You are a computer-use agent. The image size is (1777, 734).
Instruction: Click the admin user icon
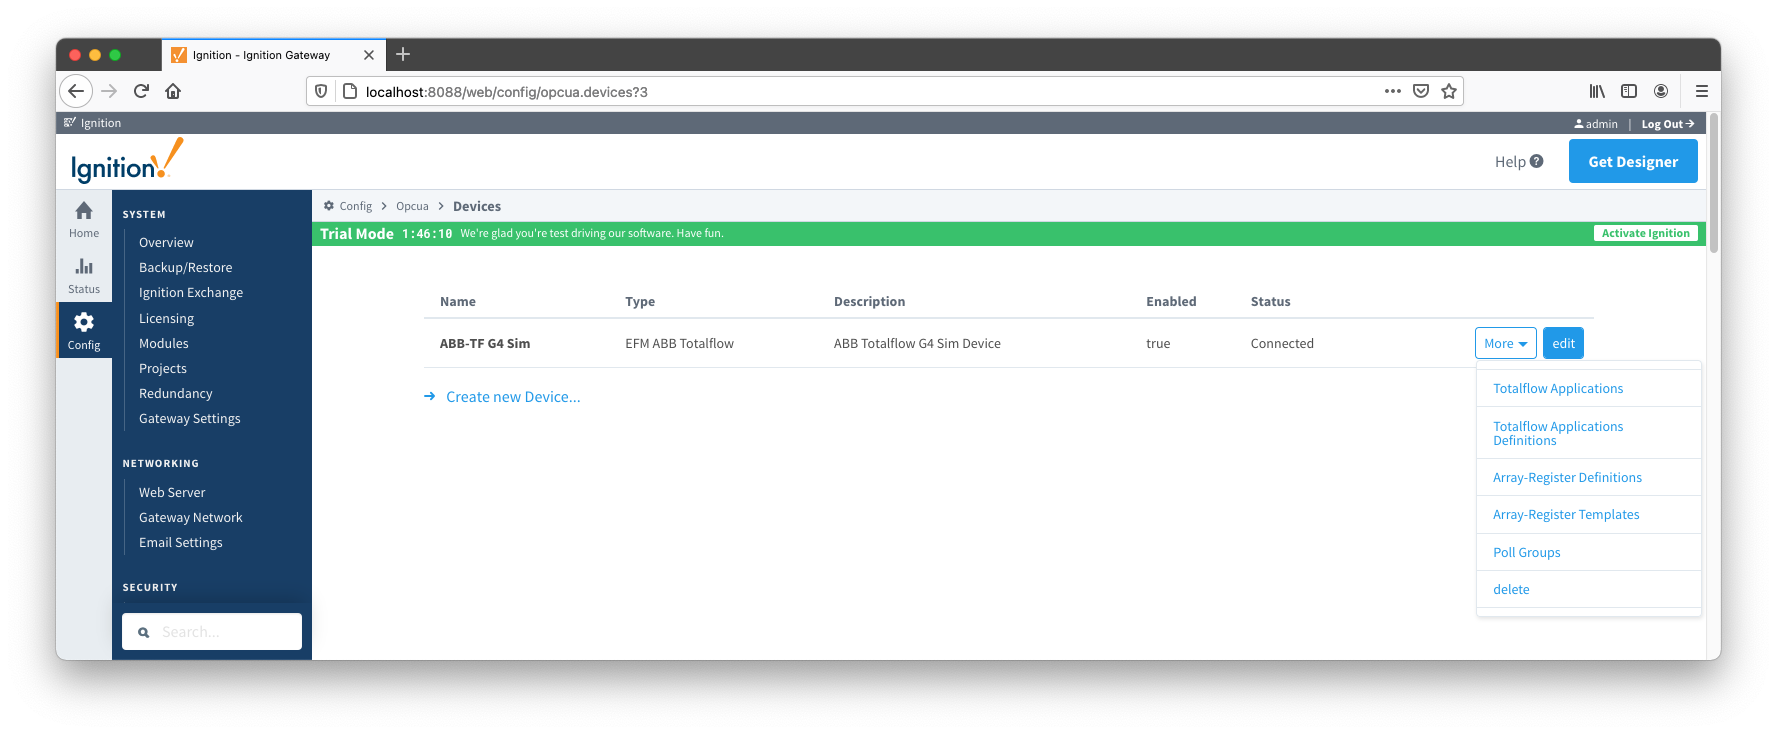[1579, 124]
